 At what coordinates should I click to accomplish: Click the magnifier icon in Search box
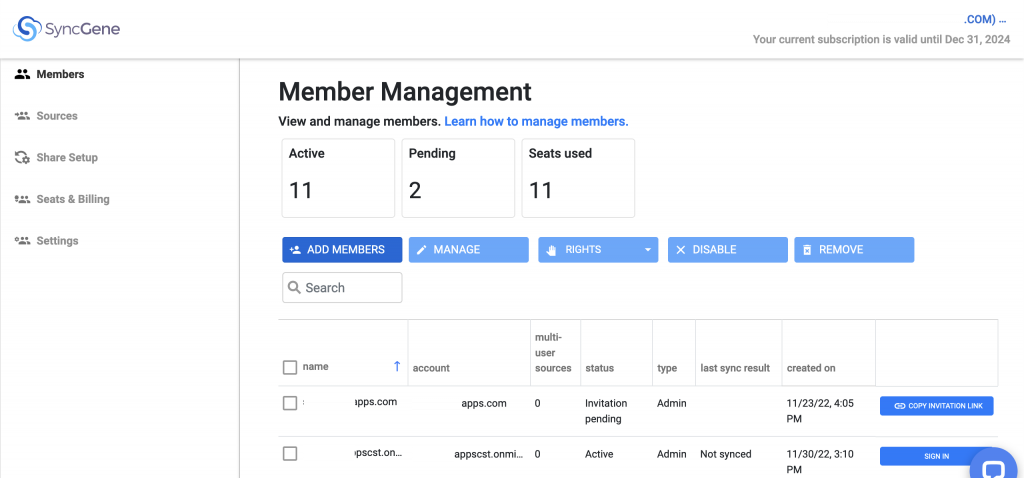pyautogui.click(x=294, y=288)
